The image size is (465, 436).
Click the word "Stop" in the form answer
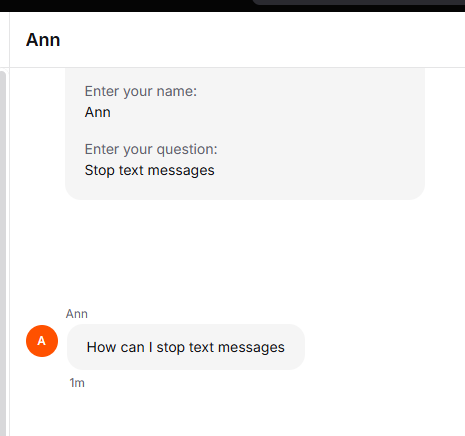[x=100, y=170]
